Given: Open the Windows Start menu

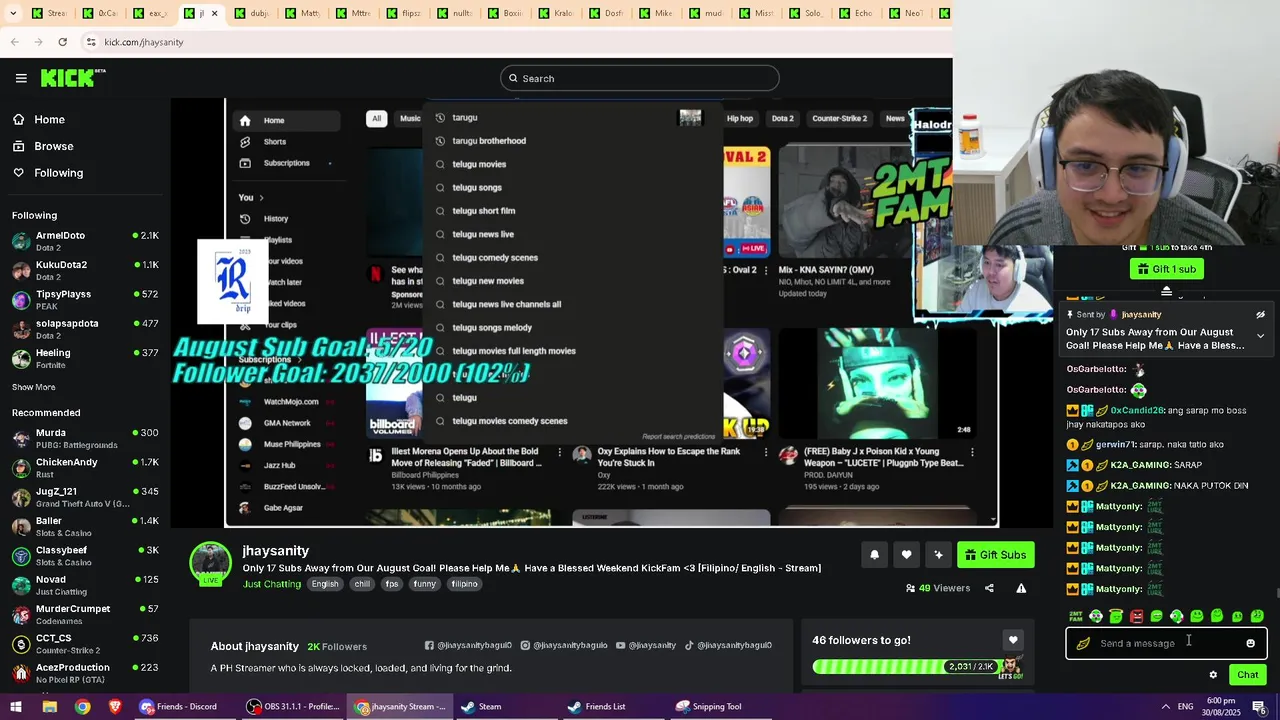Looking at the screenshot, I should tap(16, 706).
